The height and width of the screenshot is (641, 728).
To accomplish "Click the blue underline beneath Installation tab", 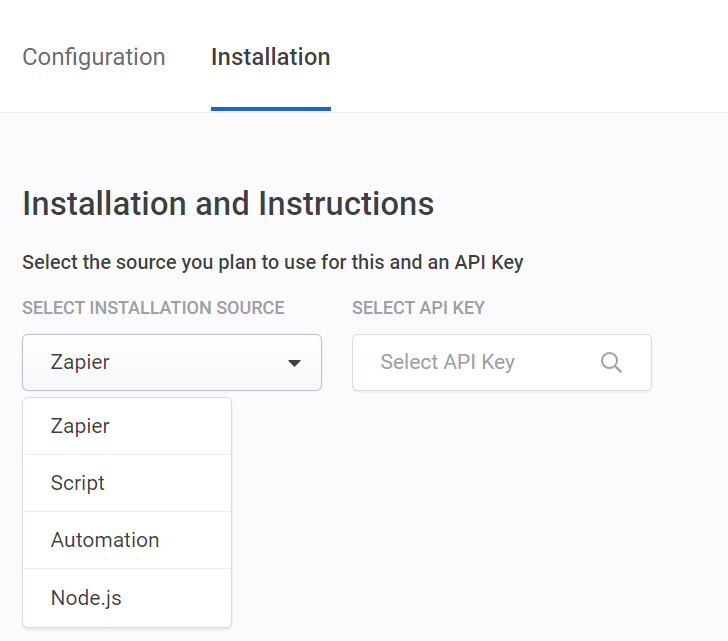I will 270,108.
